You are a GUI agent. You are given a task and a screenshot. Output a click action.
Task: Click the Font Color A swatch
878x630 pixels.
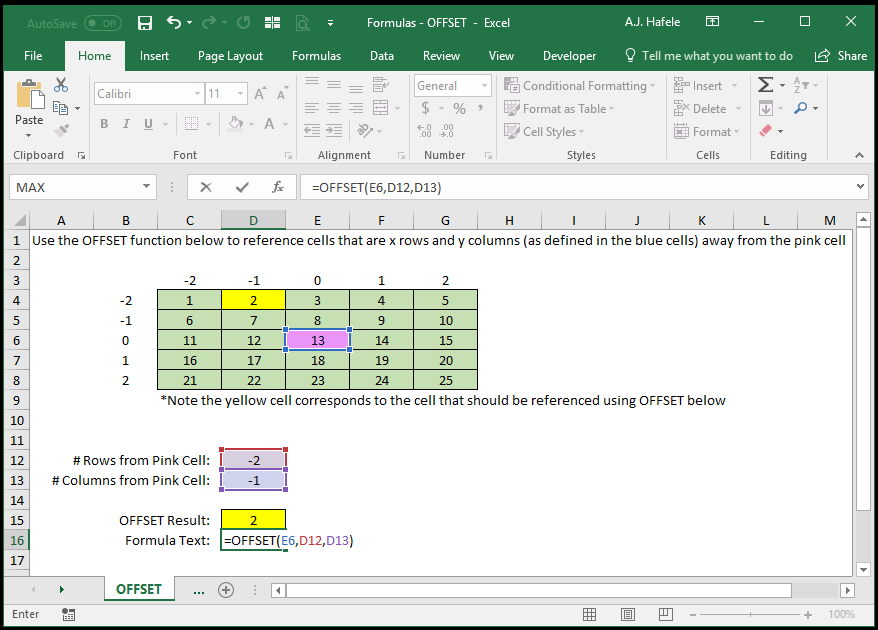[269, 123]
